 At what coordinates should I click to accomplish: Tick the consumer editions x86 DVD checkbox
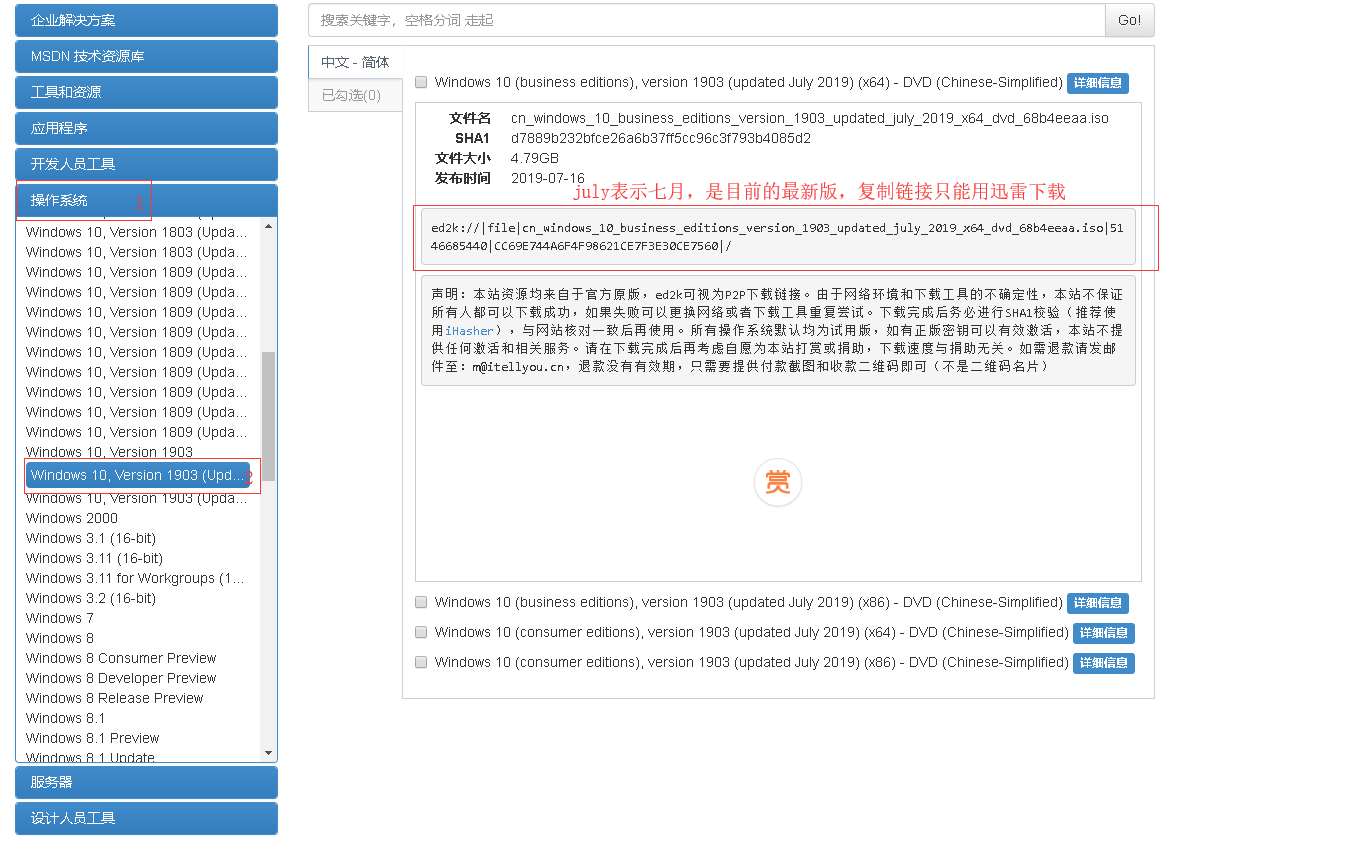coord(421,662)
